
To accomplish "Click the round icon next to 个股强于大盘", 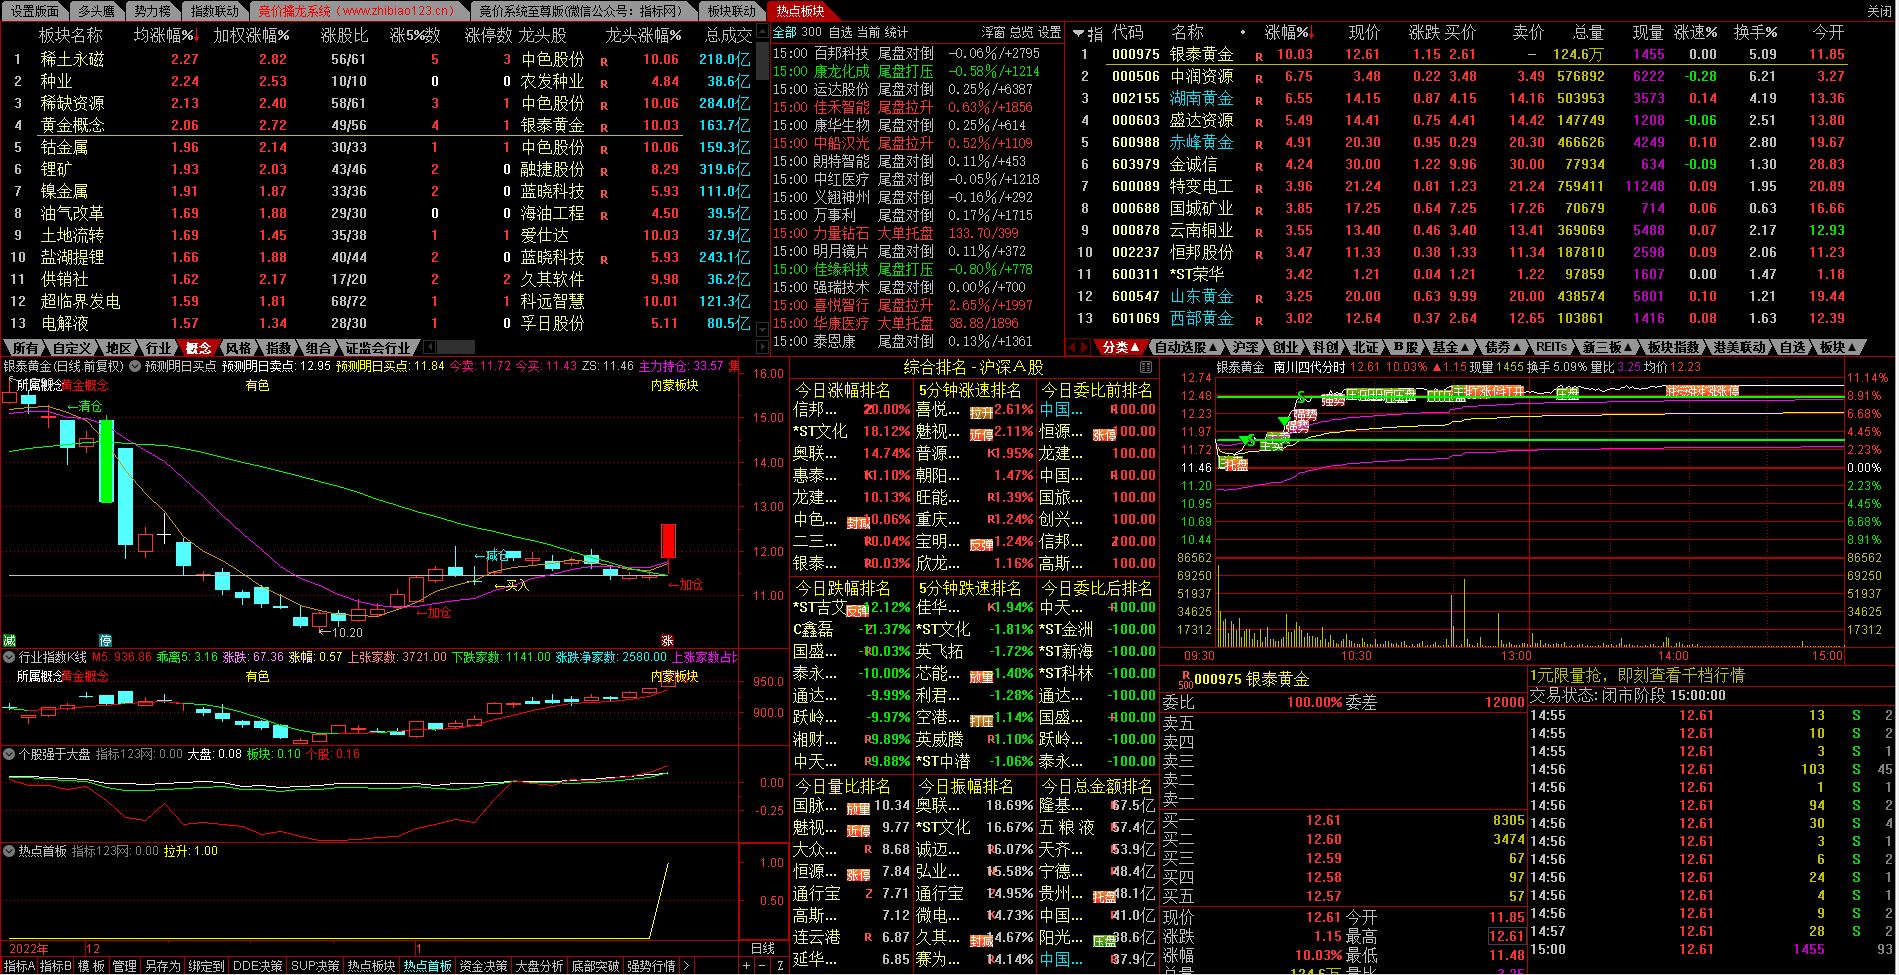I will point(9,754).
